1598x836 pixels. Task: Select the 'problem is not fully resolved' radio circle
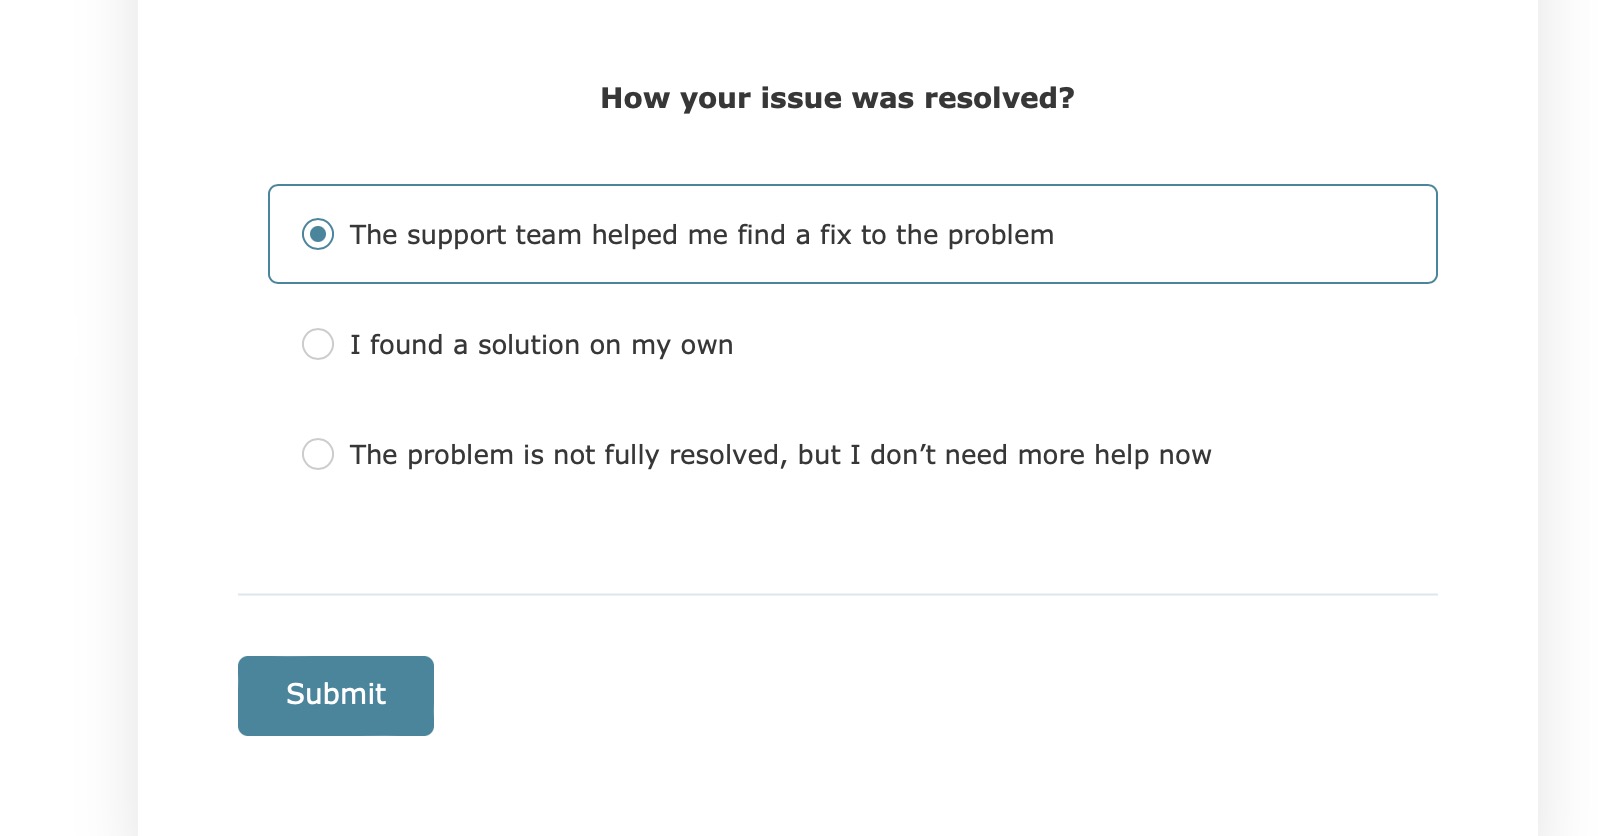pos(318,454)
